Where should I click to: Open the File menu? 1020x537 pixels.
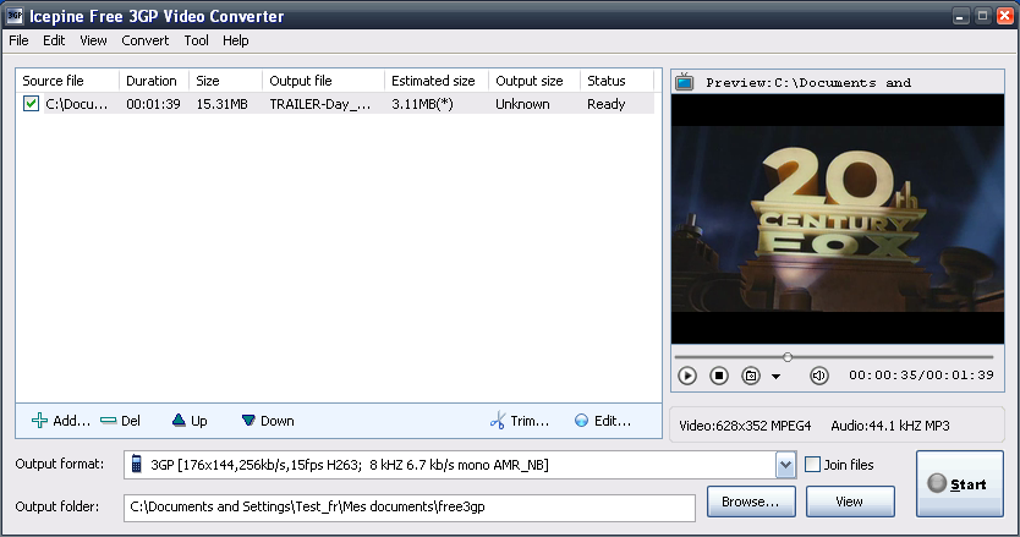point(18,40)
